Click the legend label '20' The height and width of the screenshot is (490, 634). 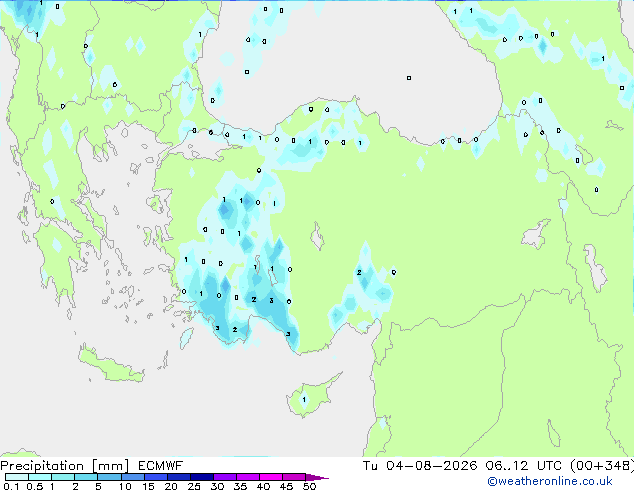(x=171, y=486)
